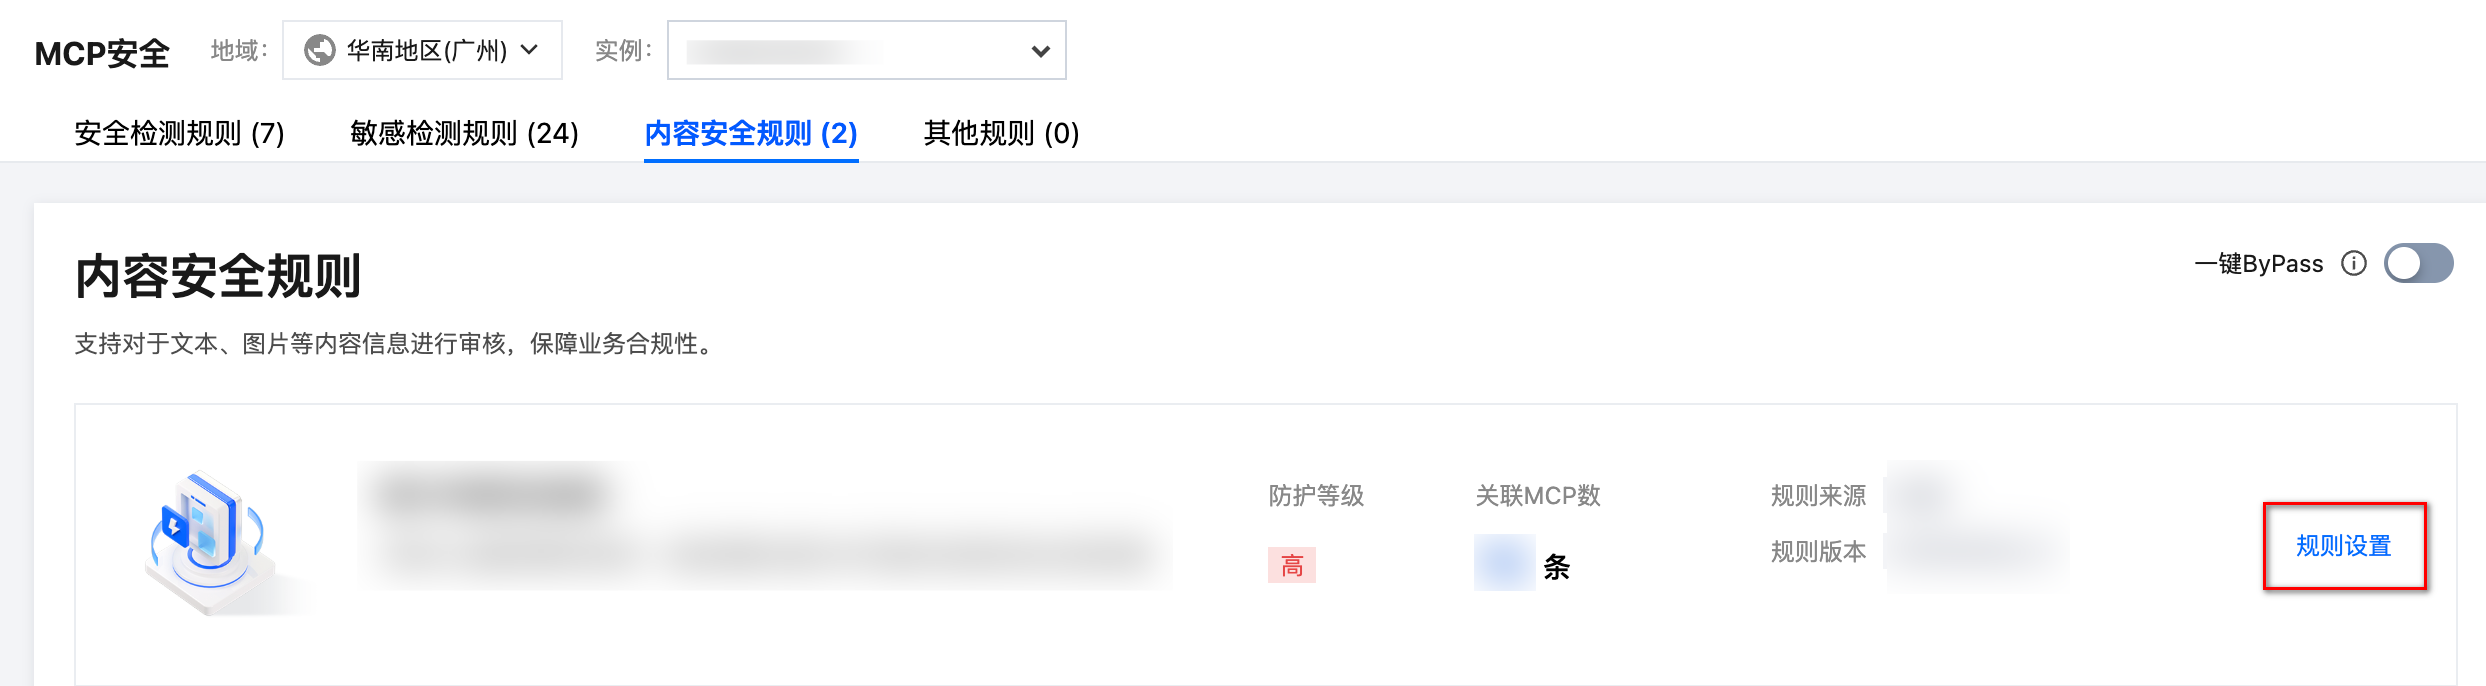Expand the 实例 dropdown arrow
The image size is (2486, 686).
pos(1040,51)
